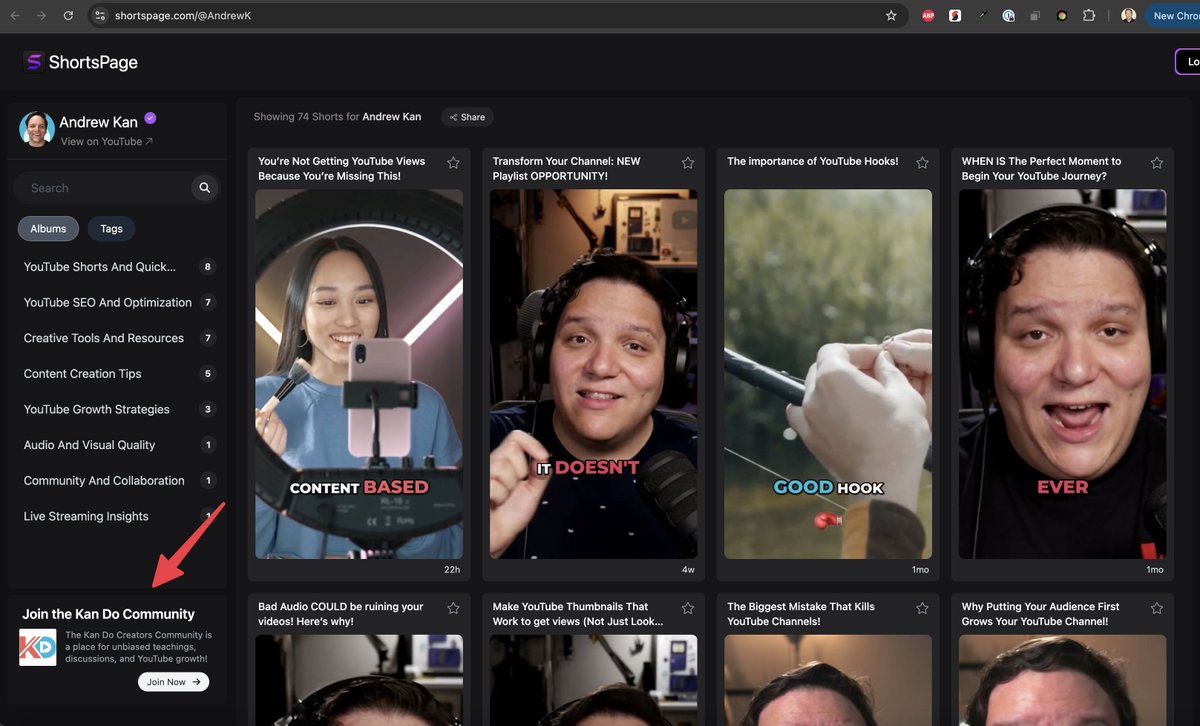The image size is (1200, 726).
Task: Star 'WHEN IS The Perfect Moment' short
Action: 1157,163
